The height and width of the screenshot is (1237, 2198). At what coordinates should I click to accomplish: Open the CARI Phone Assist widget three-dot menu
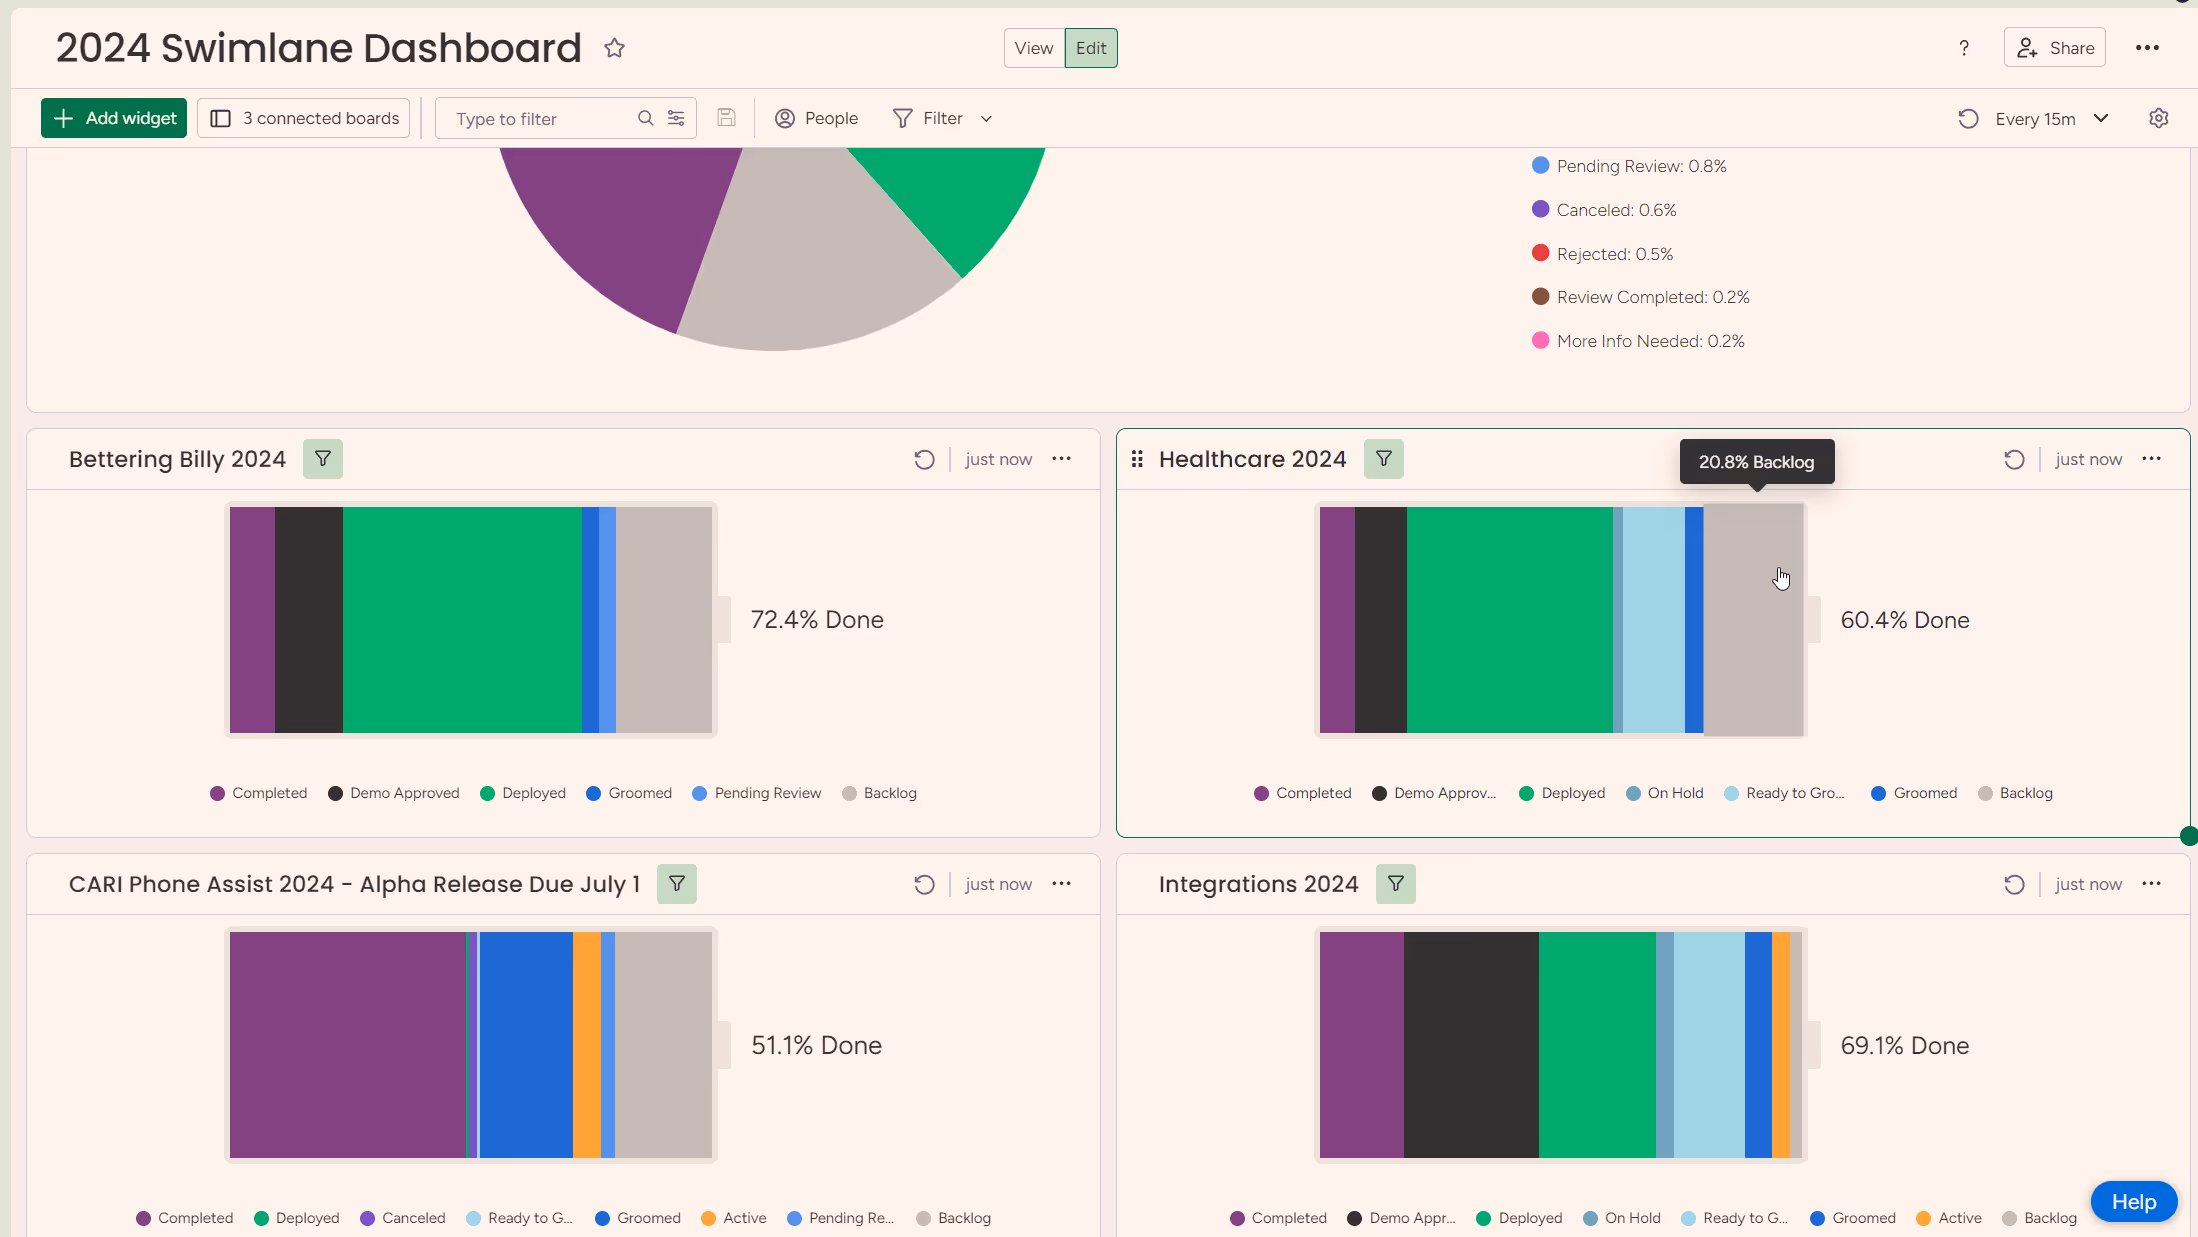[x=1061, y=884]
